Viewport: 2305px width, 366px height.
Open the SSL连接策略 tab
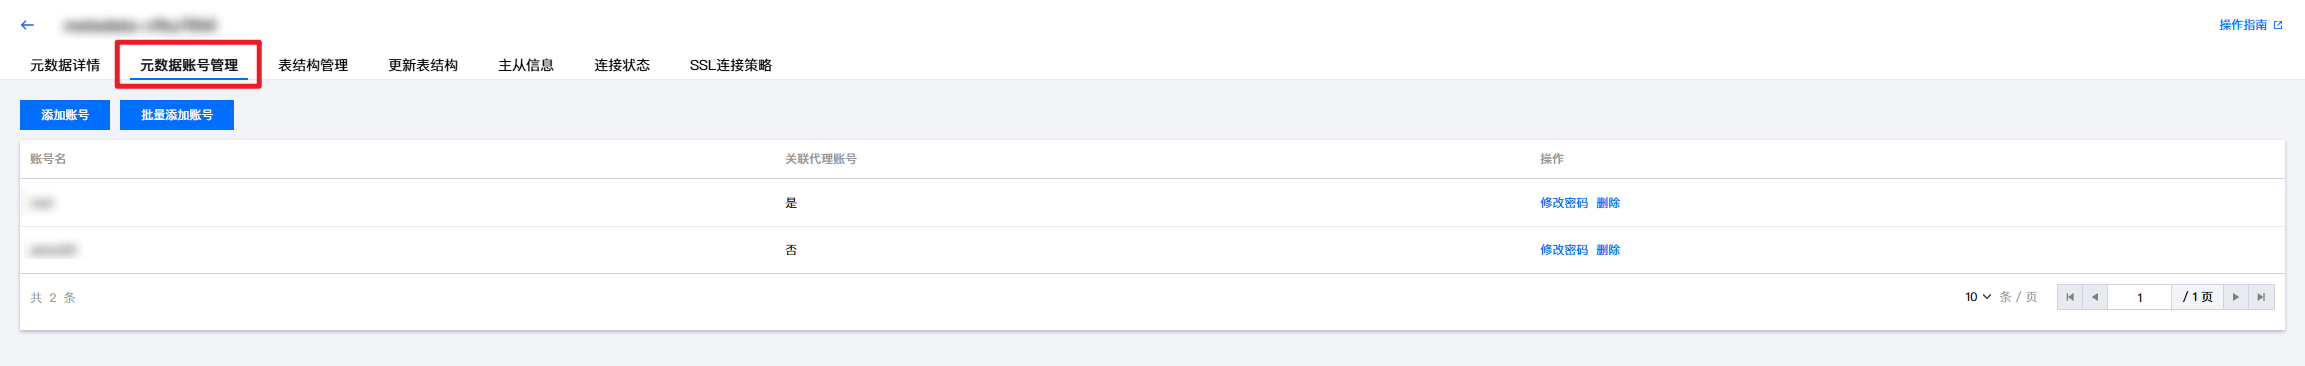coord(731,65)
